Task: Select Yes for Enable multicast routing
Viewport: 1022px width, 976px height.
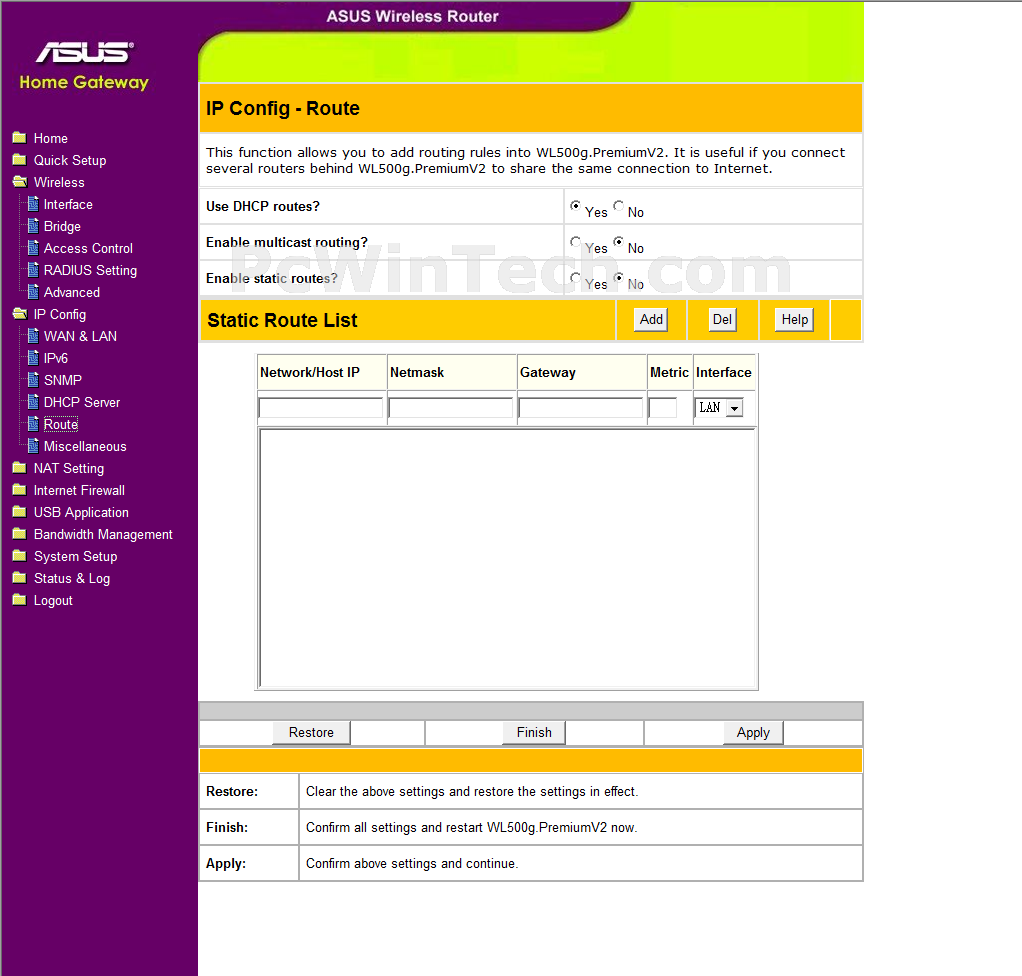Action: (x=575, y=241)
